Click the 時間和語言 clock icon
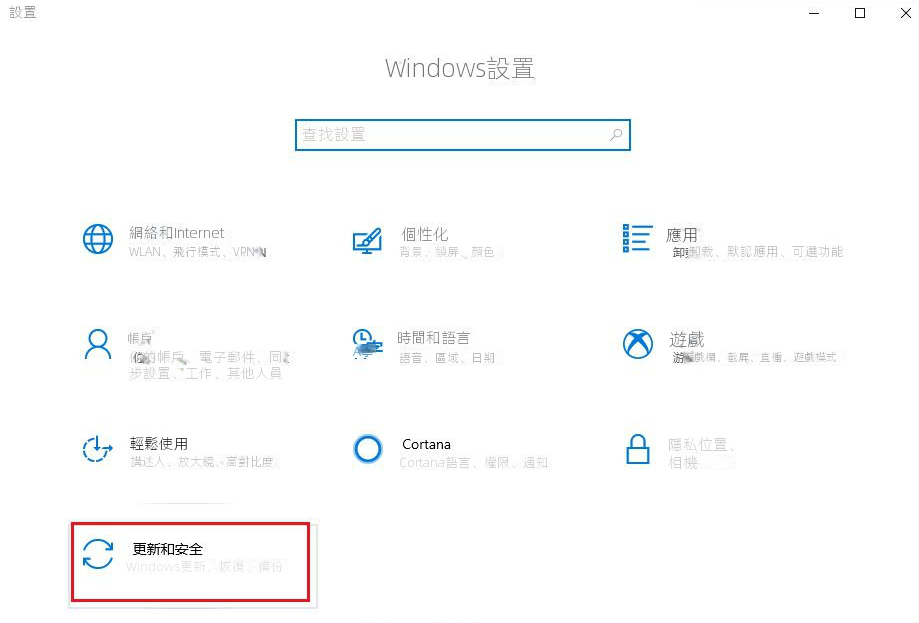Image resolution: width=919 pixels, height=623 pixels. click(x=367, y=343)
